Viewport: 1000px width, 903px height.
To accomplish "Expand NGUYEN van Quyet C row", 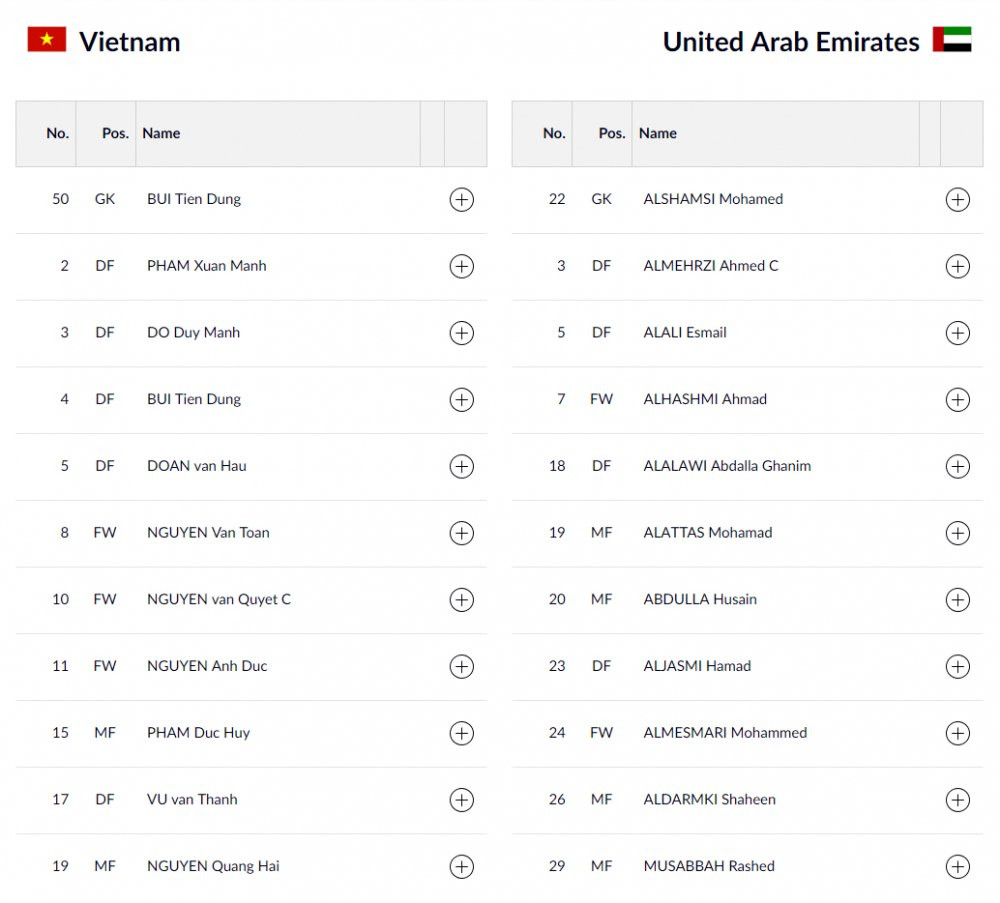I will point(461,600).
